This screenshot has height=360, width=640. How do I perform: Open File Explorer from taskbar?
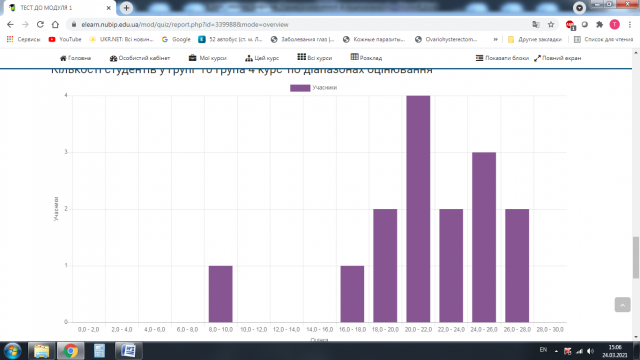point(41,351)
